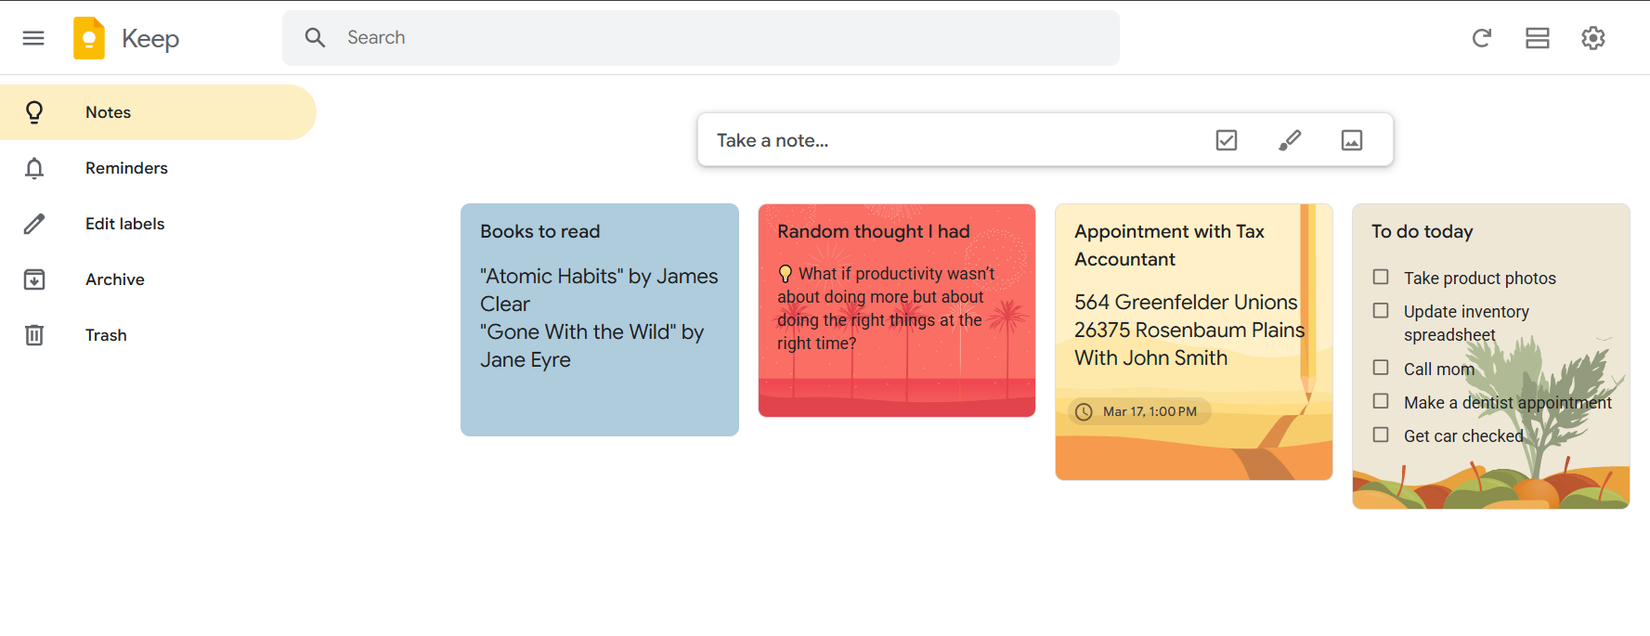1650x636 pixels.
Task: Go to Reminders in sidebar
Action: (x=126, y=168)
